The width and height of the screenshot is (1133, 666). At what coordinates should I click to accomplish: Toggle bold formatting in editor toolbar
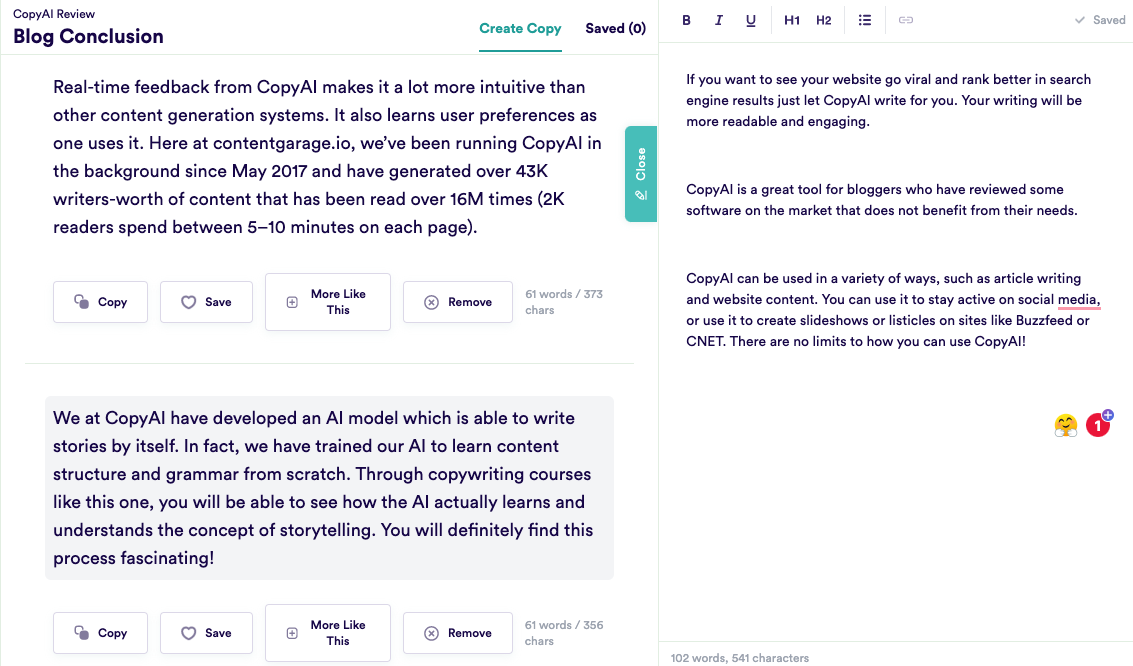[686, 20]
